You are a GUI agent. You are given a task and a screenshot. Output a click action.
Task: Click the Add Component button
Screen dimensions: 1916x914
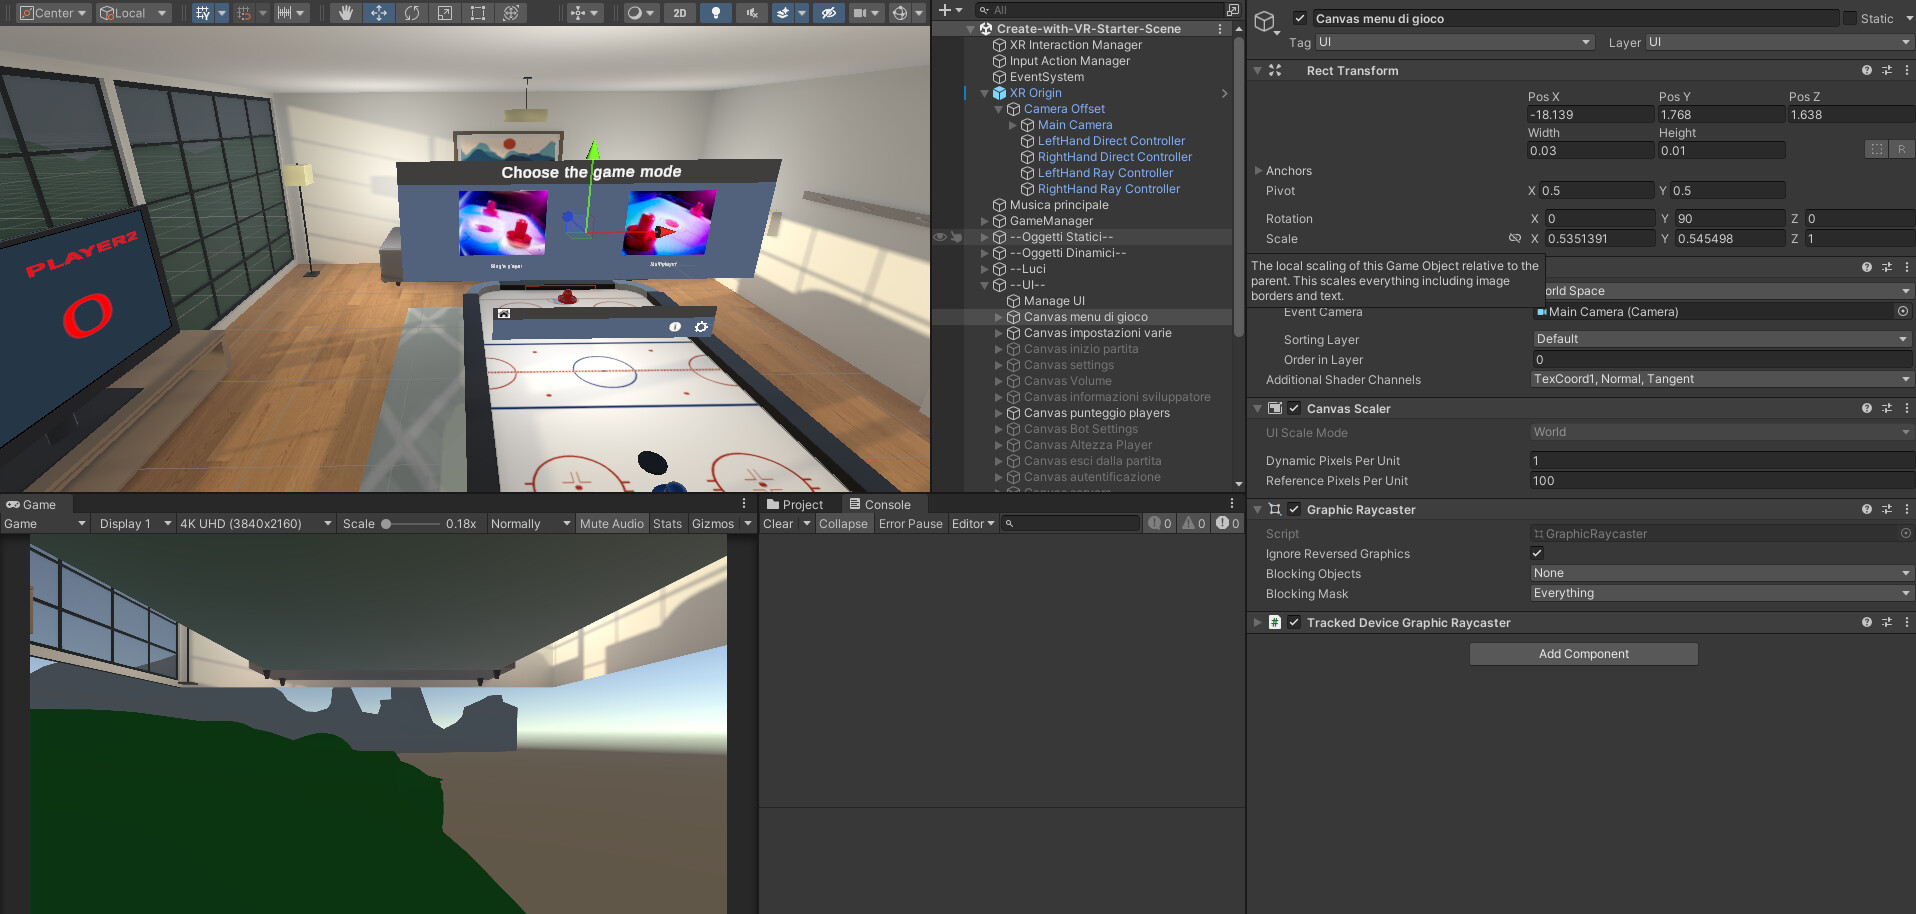[x=1583, y=653]
